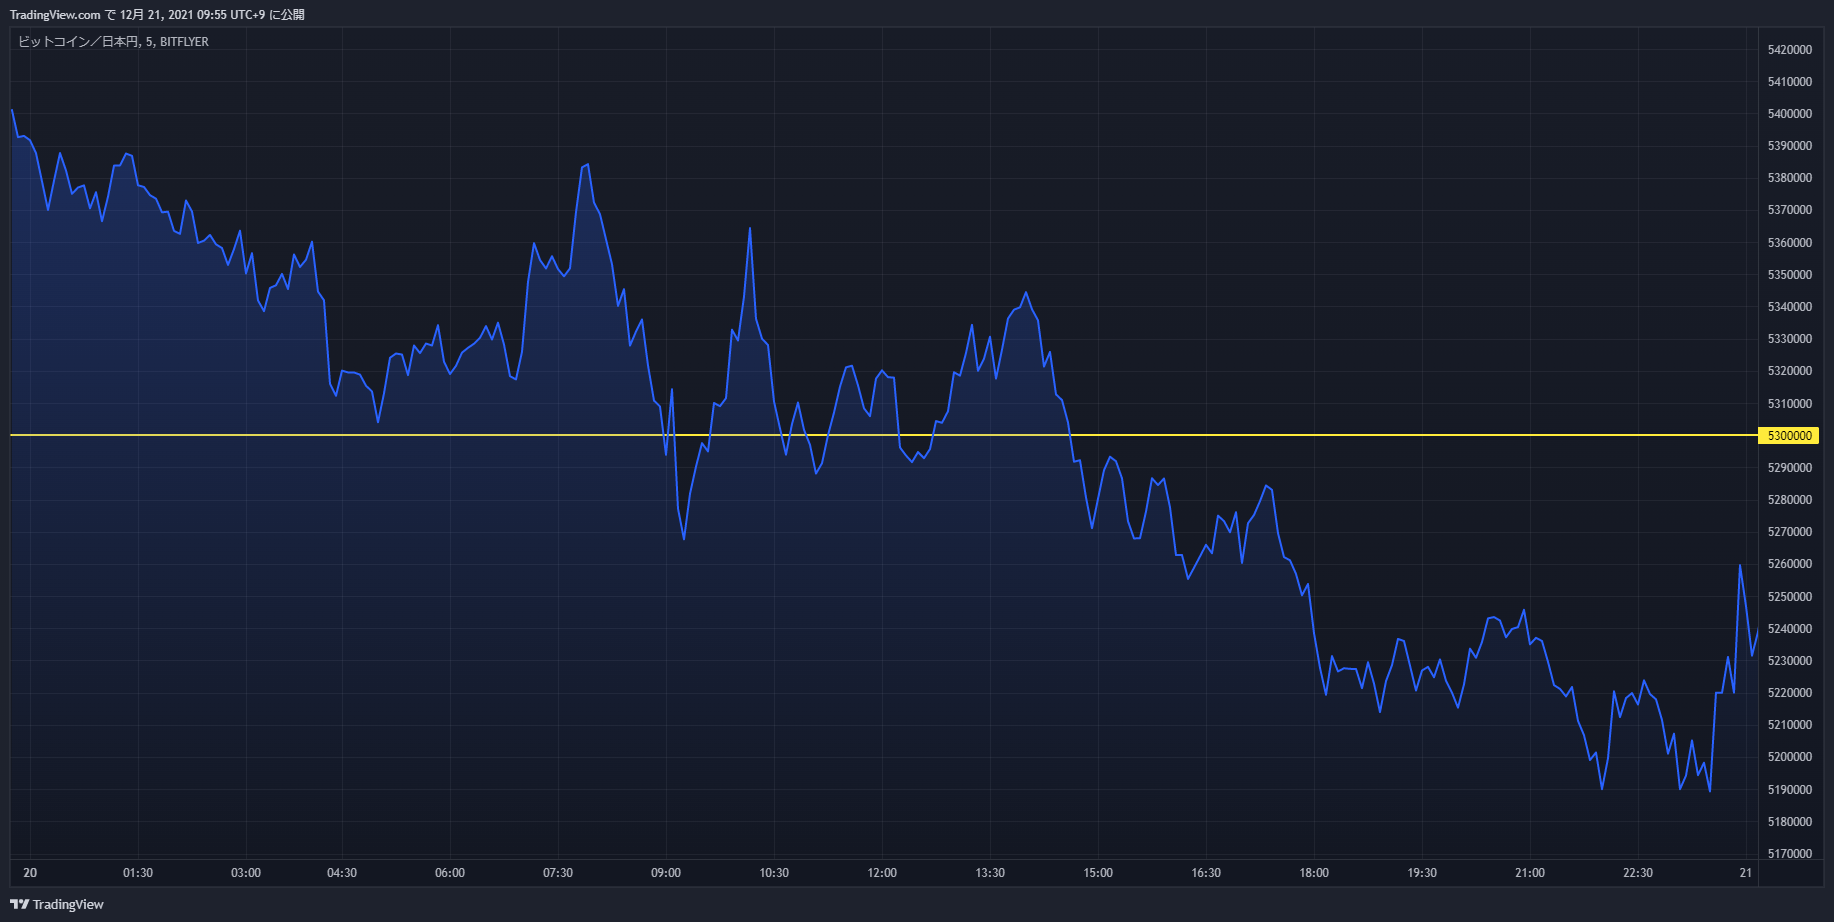This screenshot has width=1834, height=922.
Task: Click the yellow 5300000 price label
Action: pos(1789,436)
